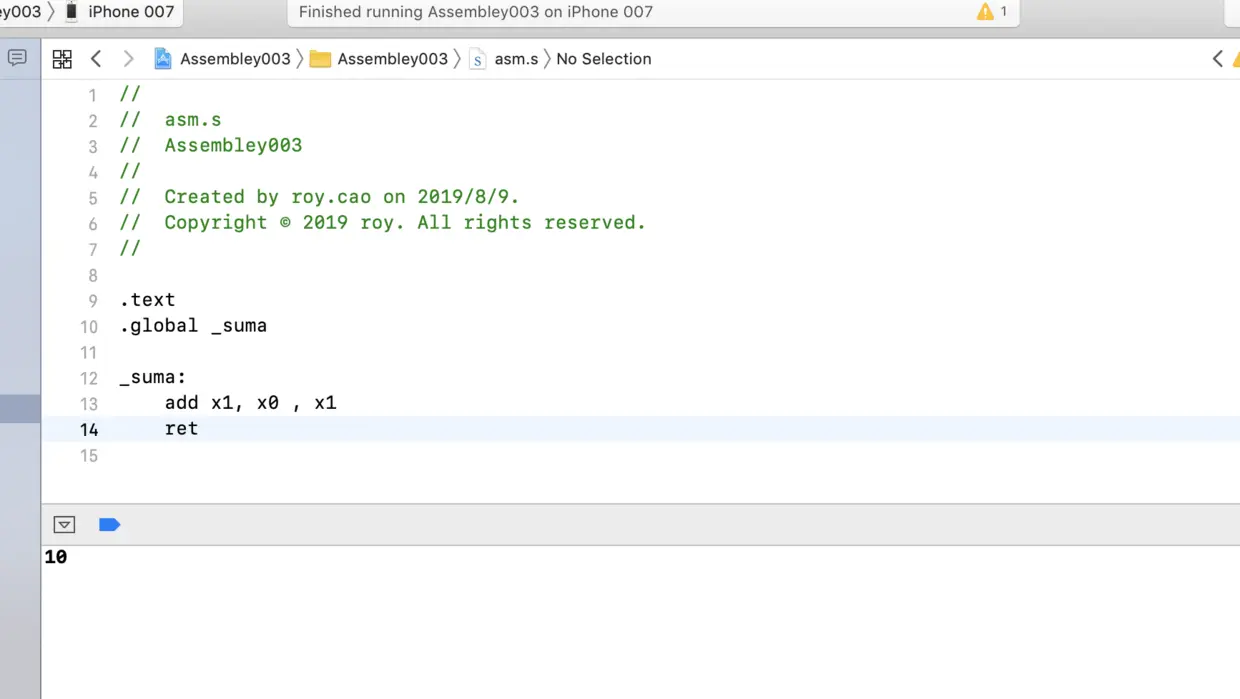This screenshot has height=699, width=1240.
Task: Click the Copyright 2019 roy comment line
Action: 383,223
